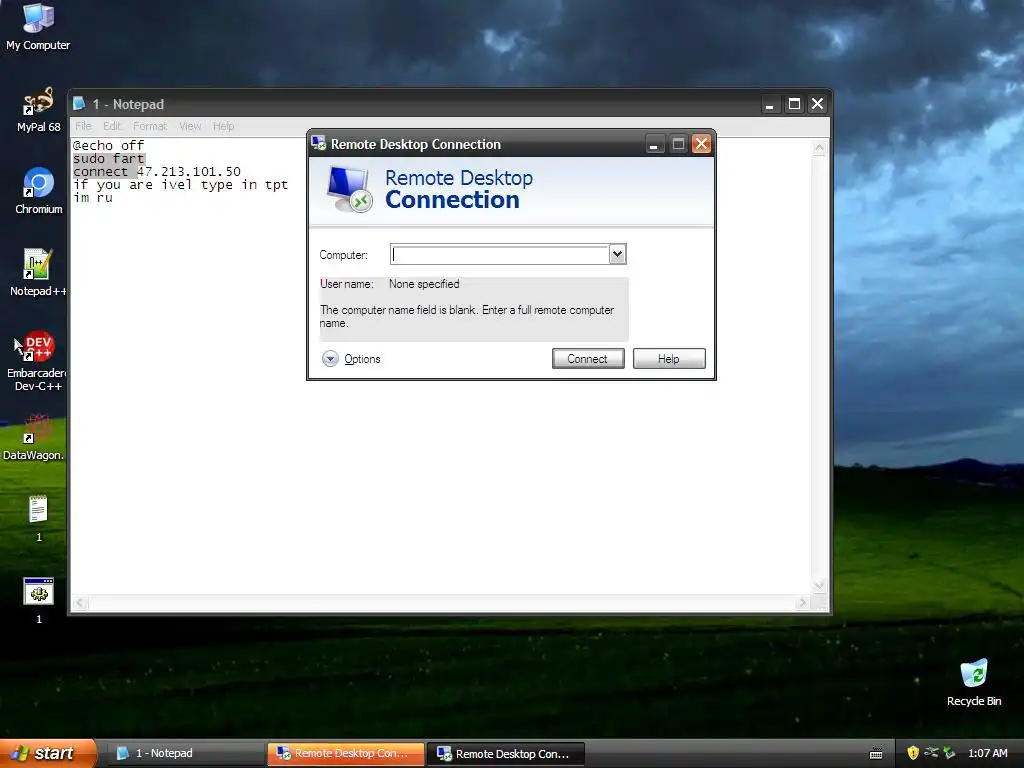
Task: Click the 'im ru' line in Notepad
Action: pyautogui.click(x=93, y=197)
